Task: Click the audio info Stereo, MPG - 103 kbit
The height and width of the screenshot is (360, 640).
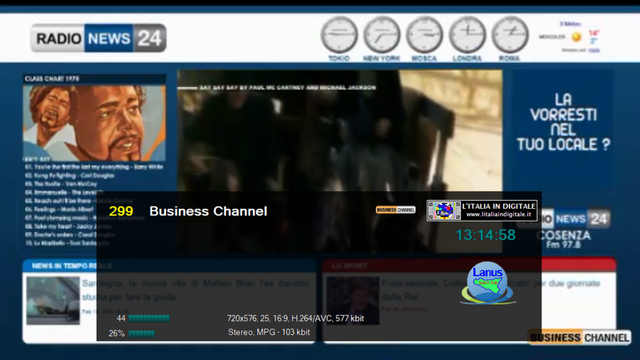Action: [269, 332]
